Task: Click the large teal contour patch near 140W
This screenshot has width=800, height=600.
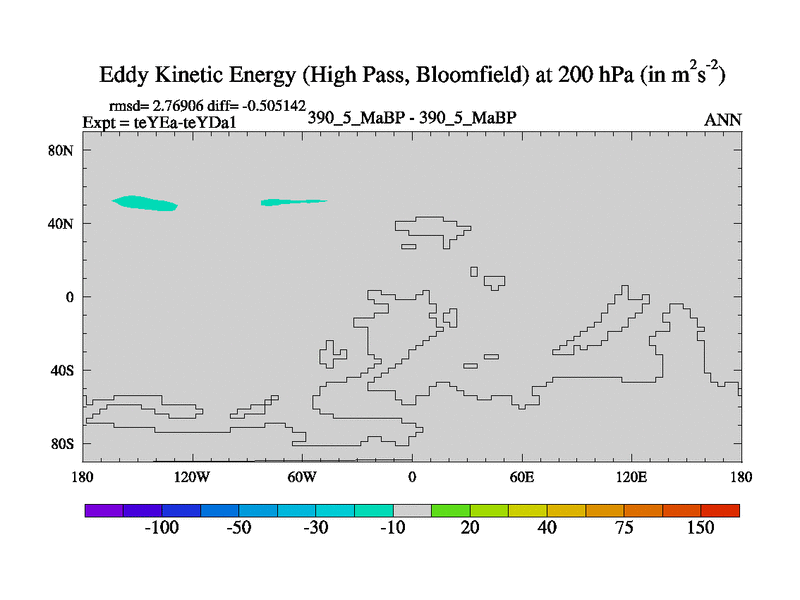Action: tap(146, 203)
